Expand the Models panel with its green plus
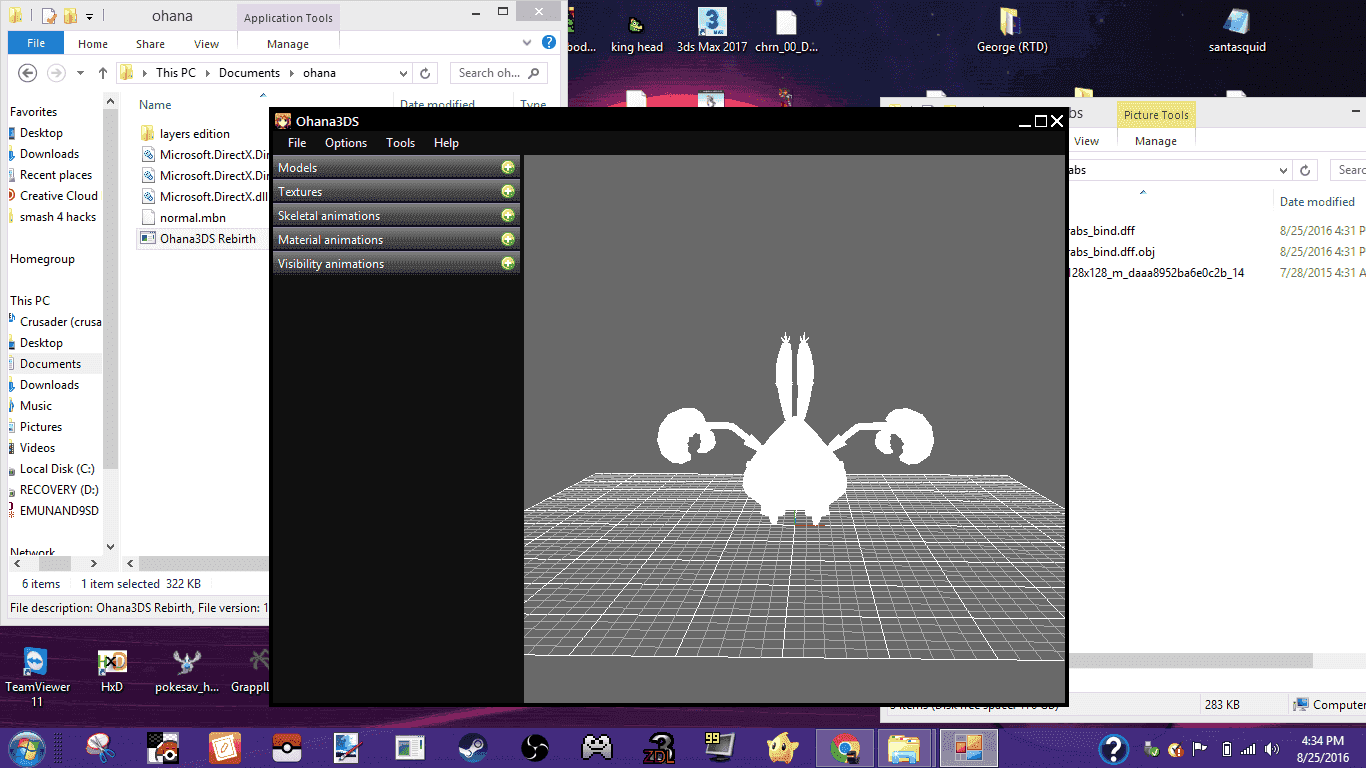Screen dimensions: 1366x768 click(x=508, y=168)
